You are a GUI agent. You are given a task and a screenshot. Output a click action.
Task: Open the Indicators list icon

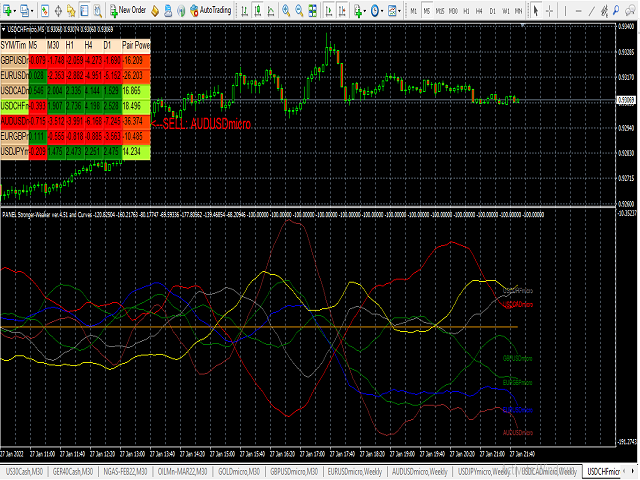coord(358,11)
